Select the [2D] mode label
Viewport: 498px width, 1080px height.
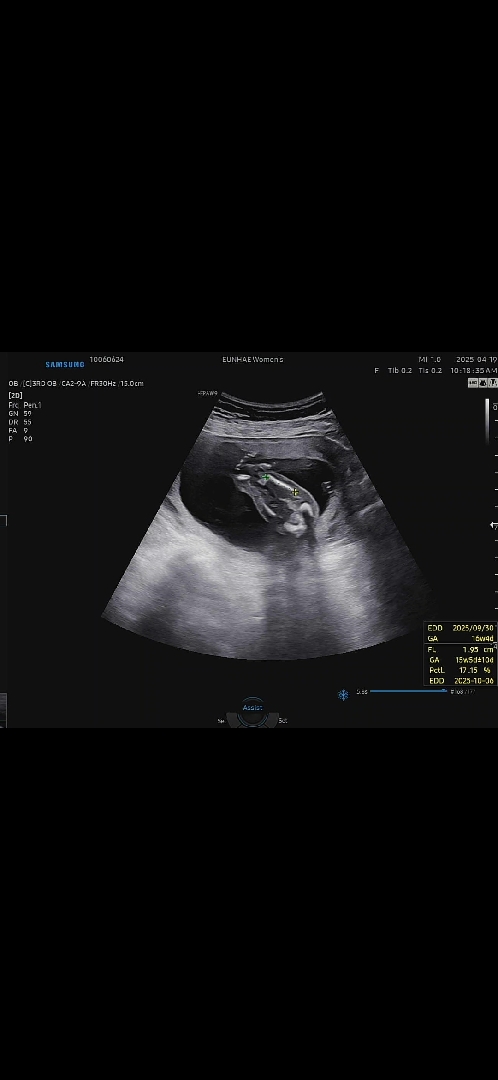coord(15,396)
